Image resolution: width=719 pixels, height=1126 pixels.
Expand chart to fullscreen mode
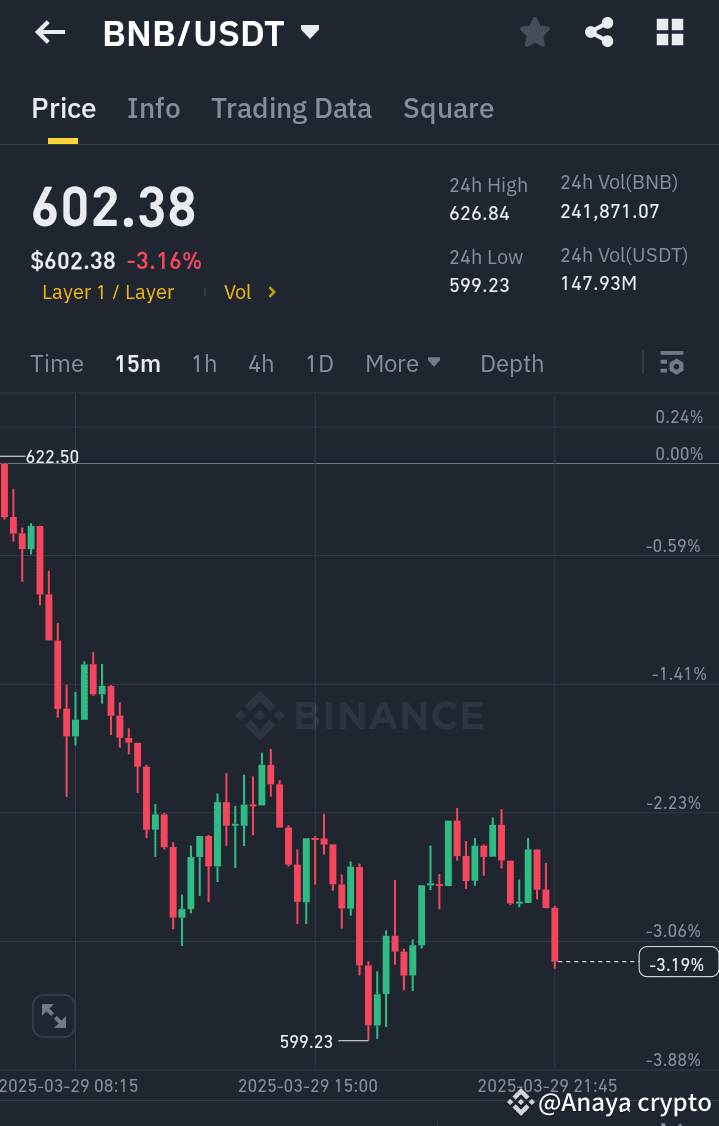point(53,1015)
